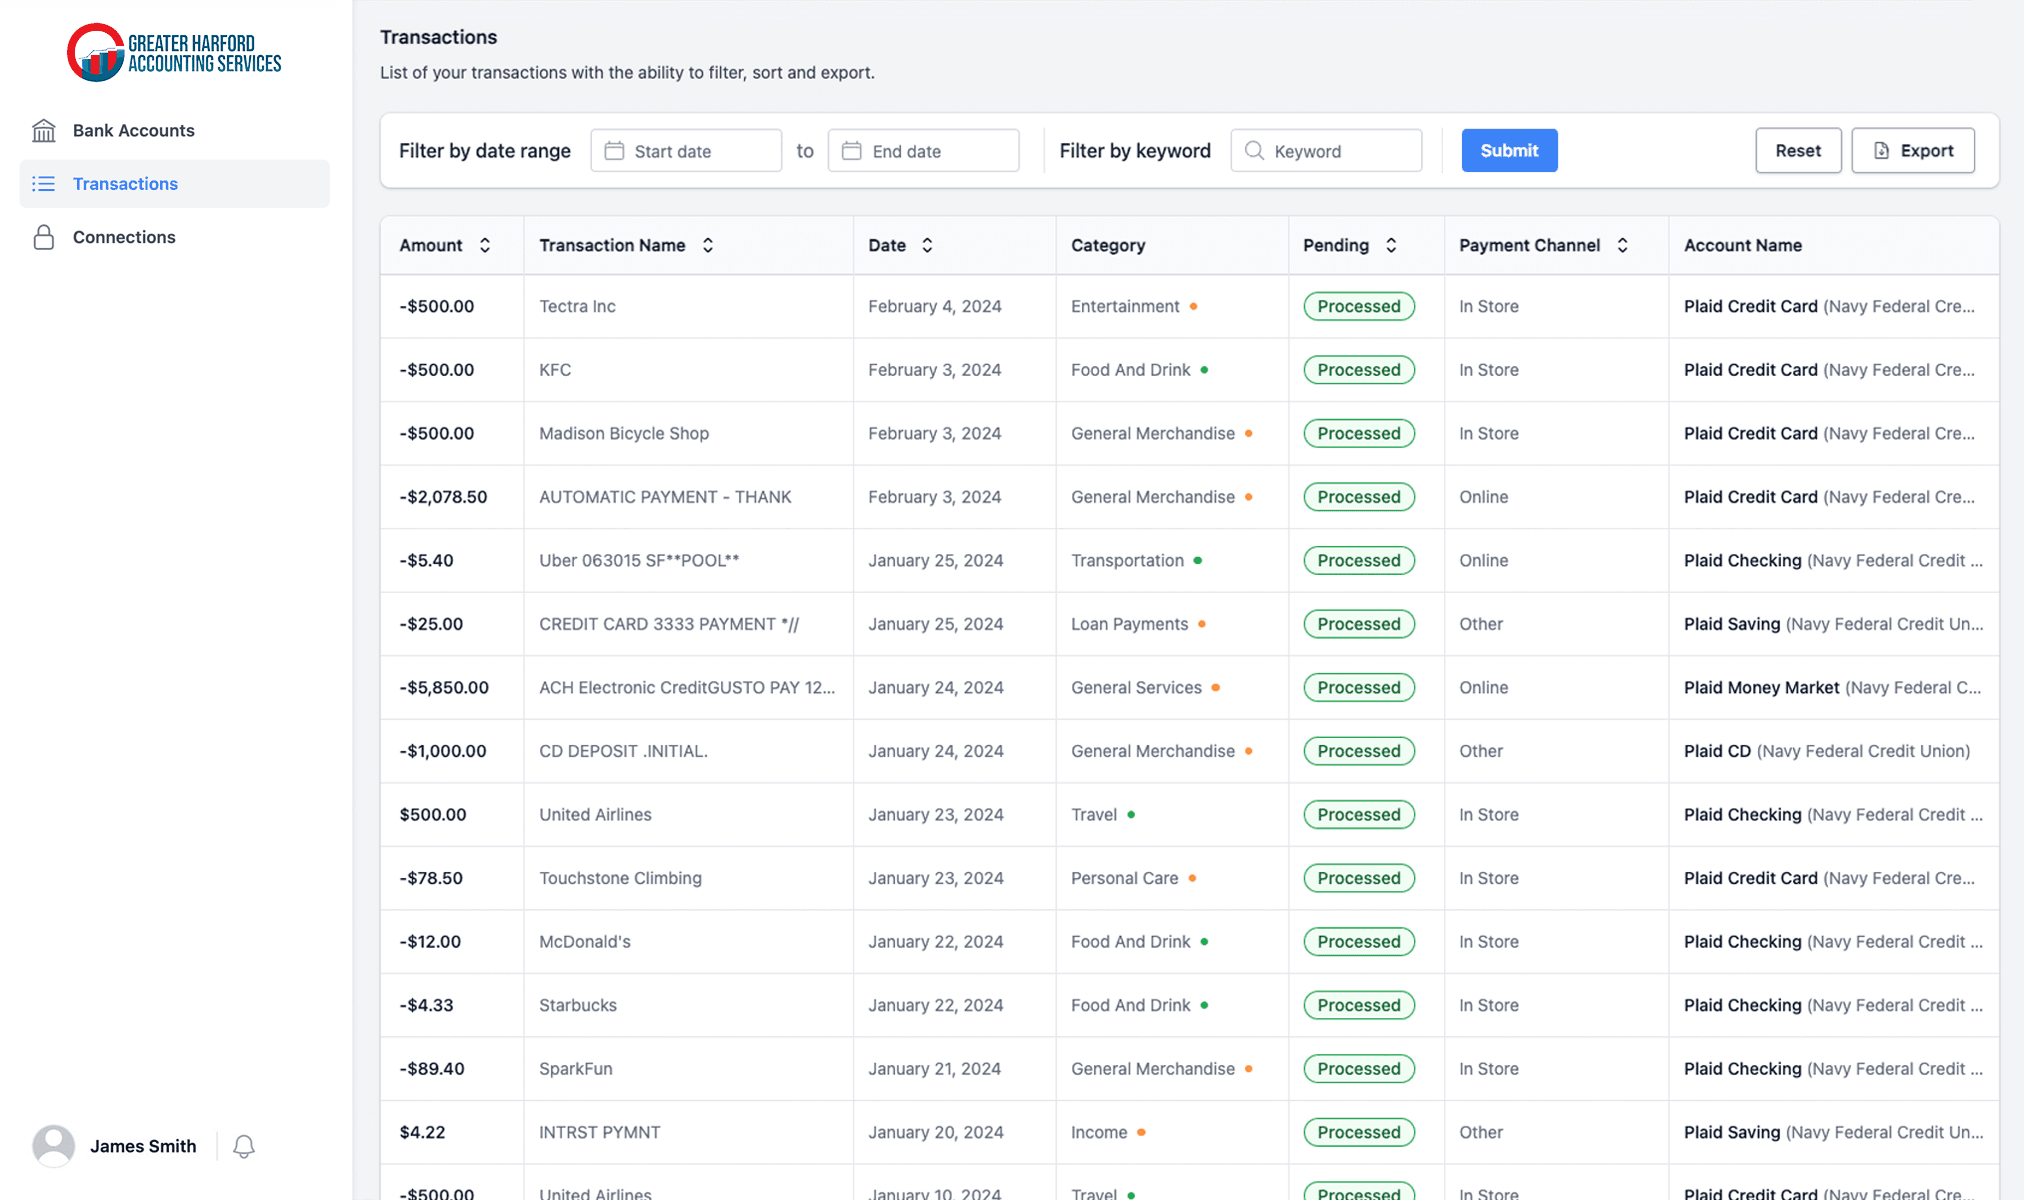Reset the applied filters
Screen dimensions: 2024x1200
1798,150
